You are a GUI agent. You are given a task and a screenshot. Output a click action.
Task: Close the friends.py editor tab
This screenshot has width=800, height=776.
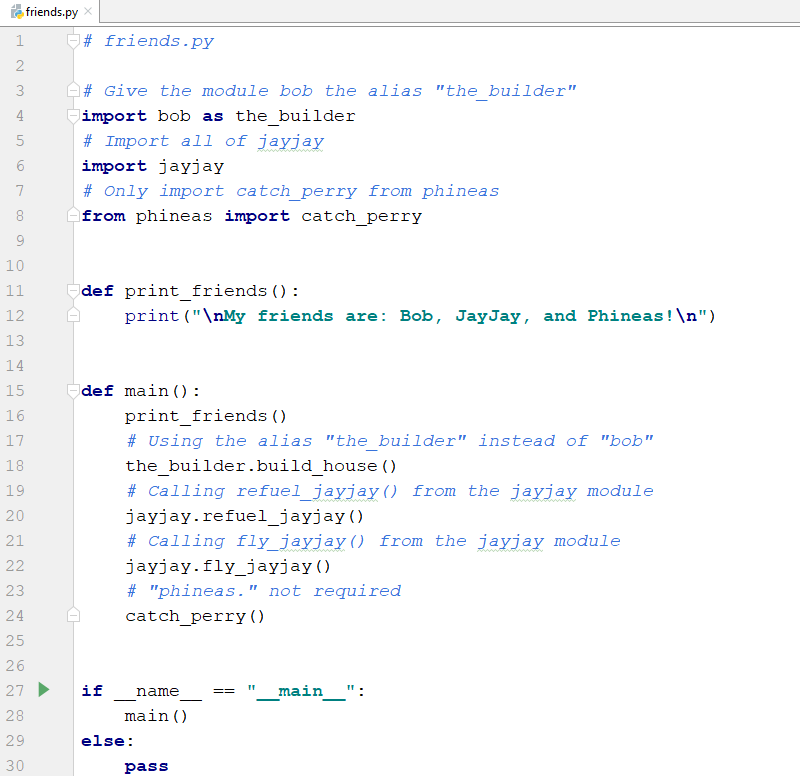tap(87, 11)
